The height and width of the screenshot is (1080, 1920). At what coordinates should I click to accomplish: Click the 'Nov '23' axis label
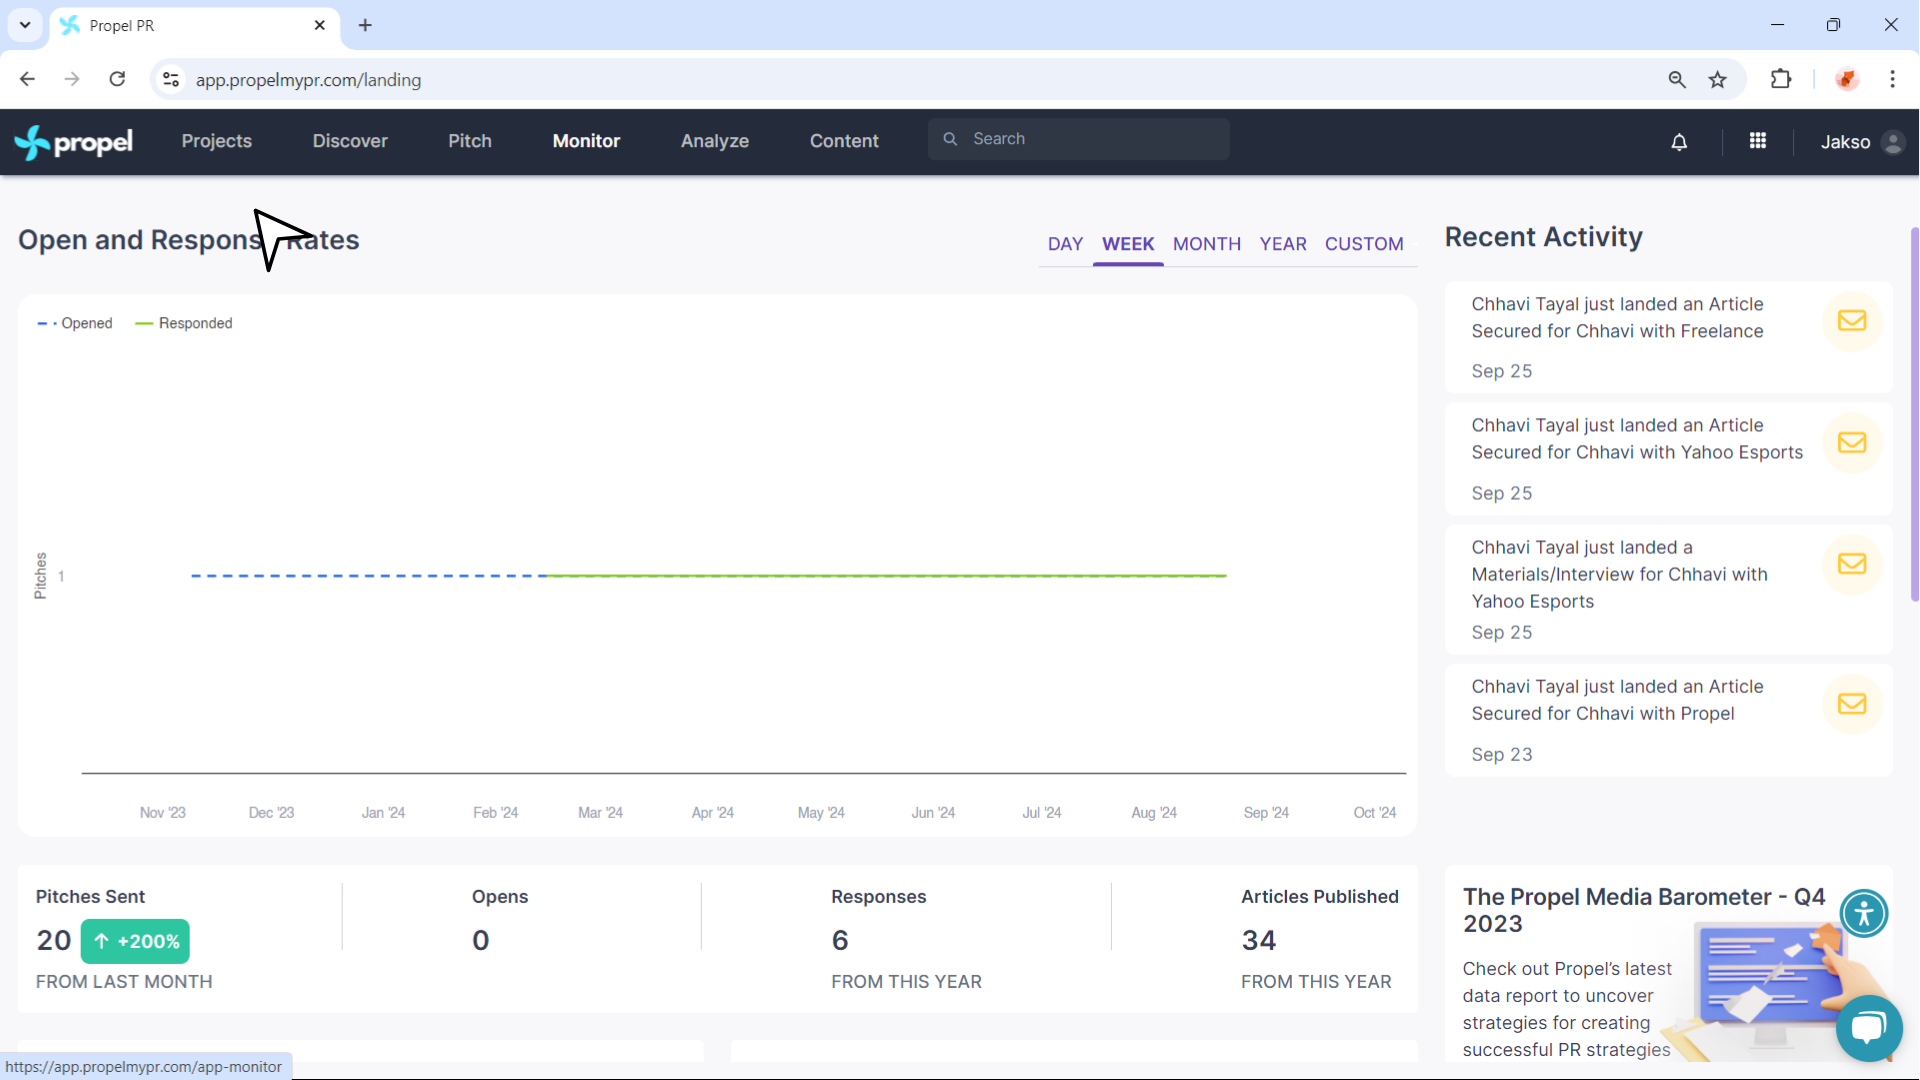(x=162, y=812)
